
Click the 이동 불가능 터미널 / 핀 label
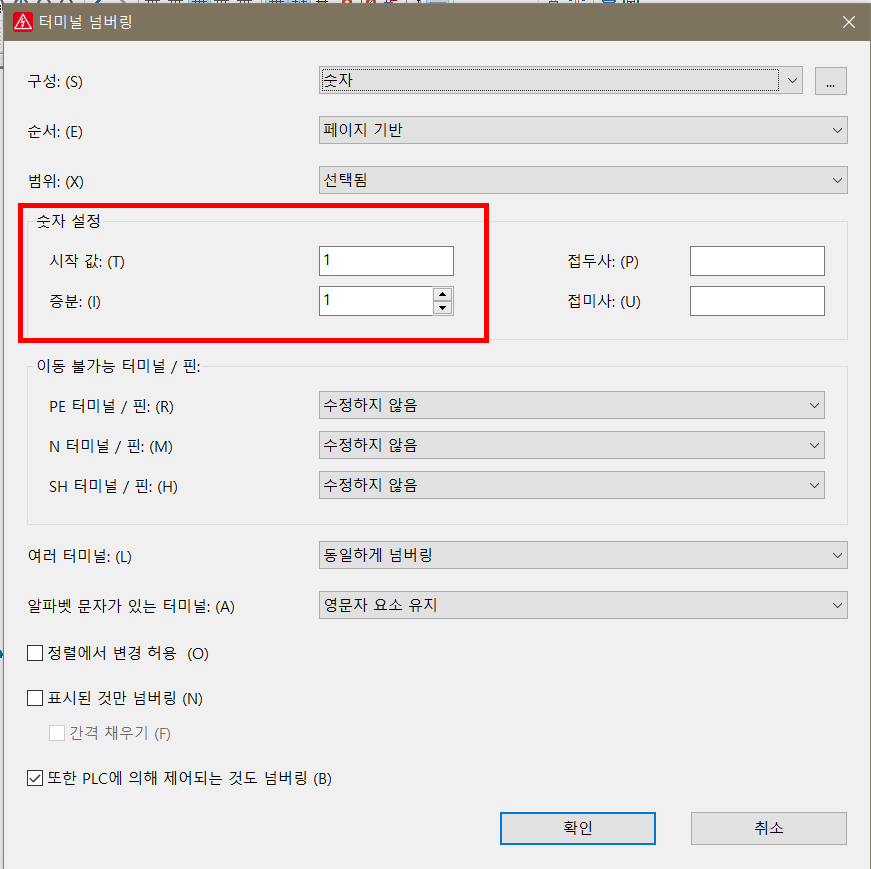[118, 366]
